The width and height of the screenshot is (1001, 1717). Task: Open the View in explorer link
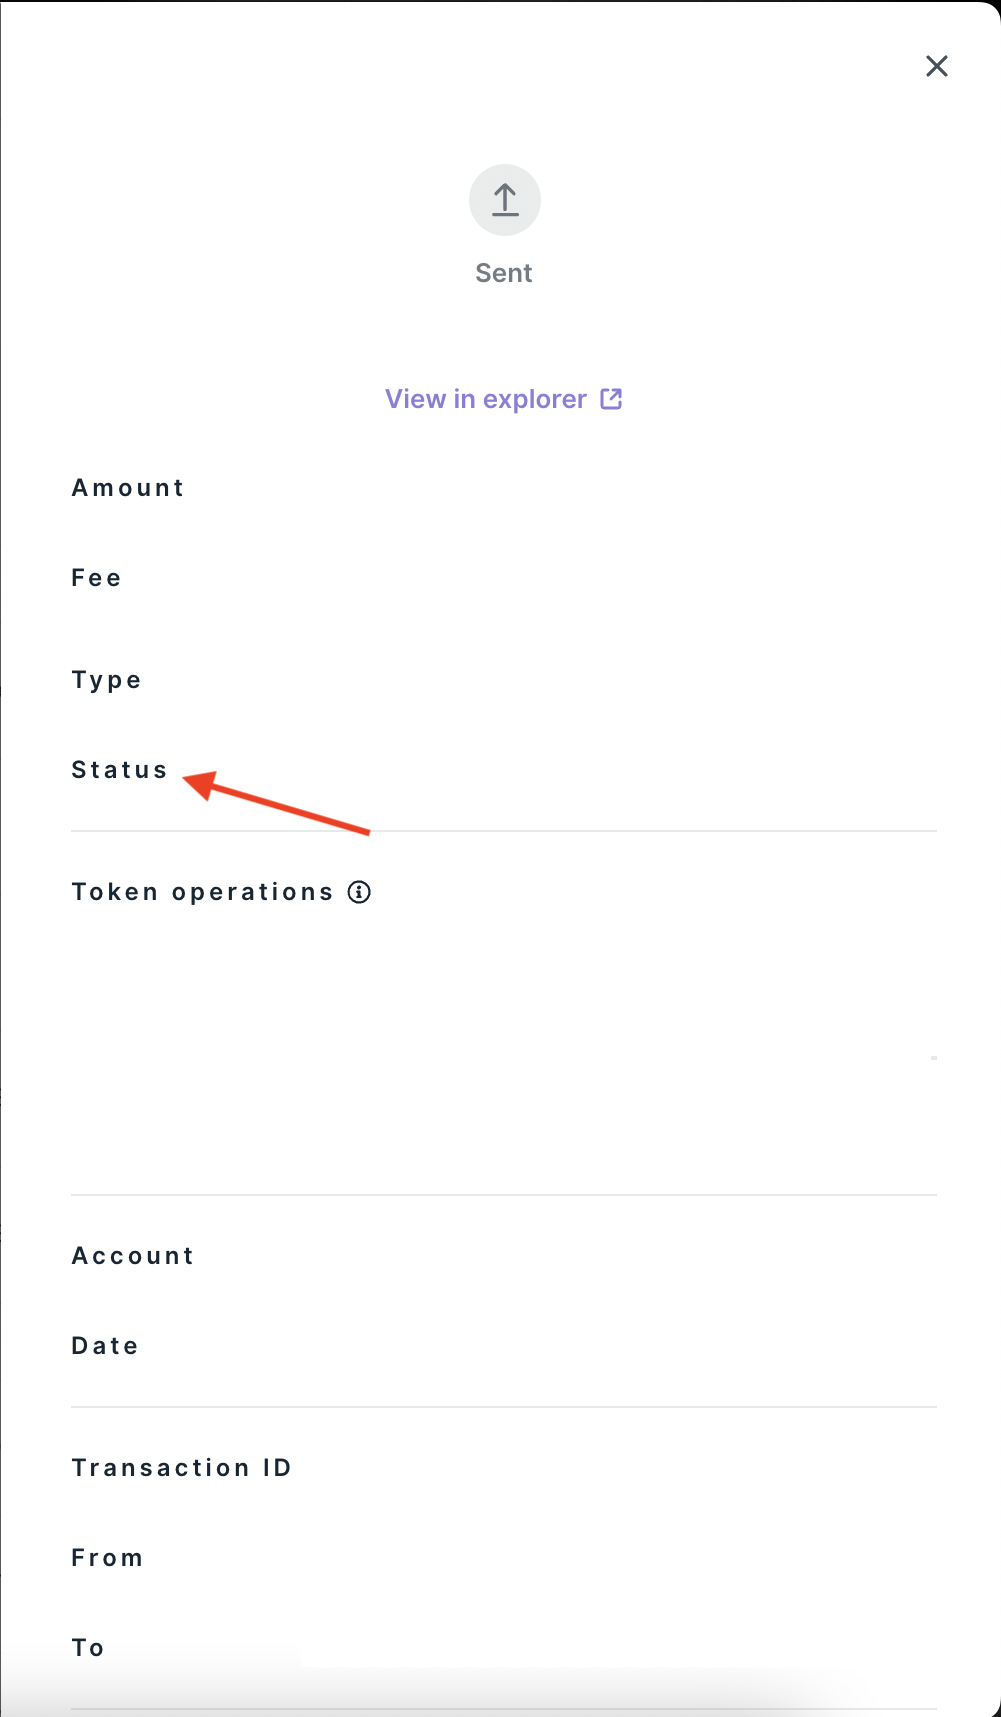(486, 399)
